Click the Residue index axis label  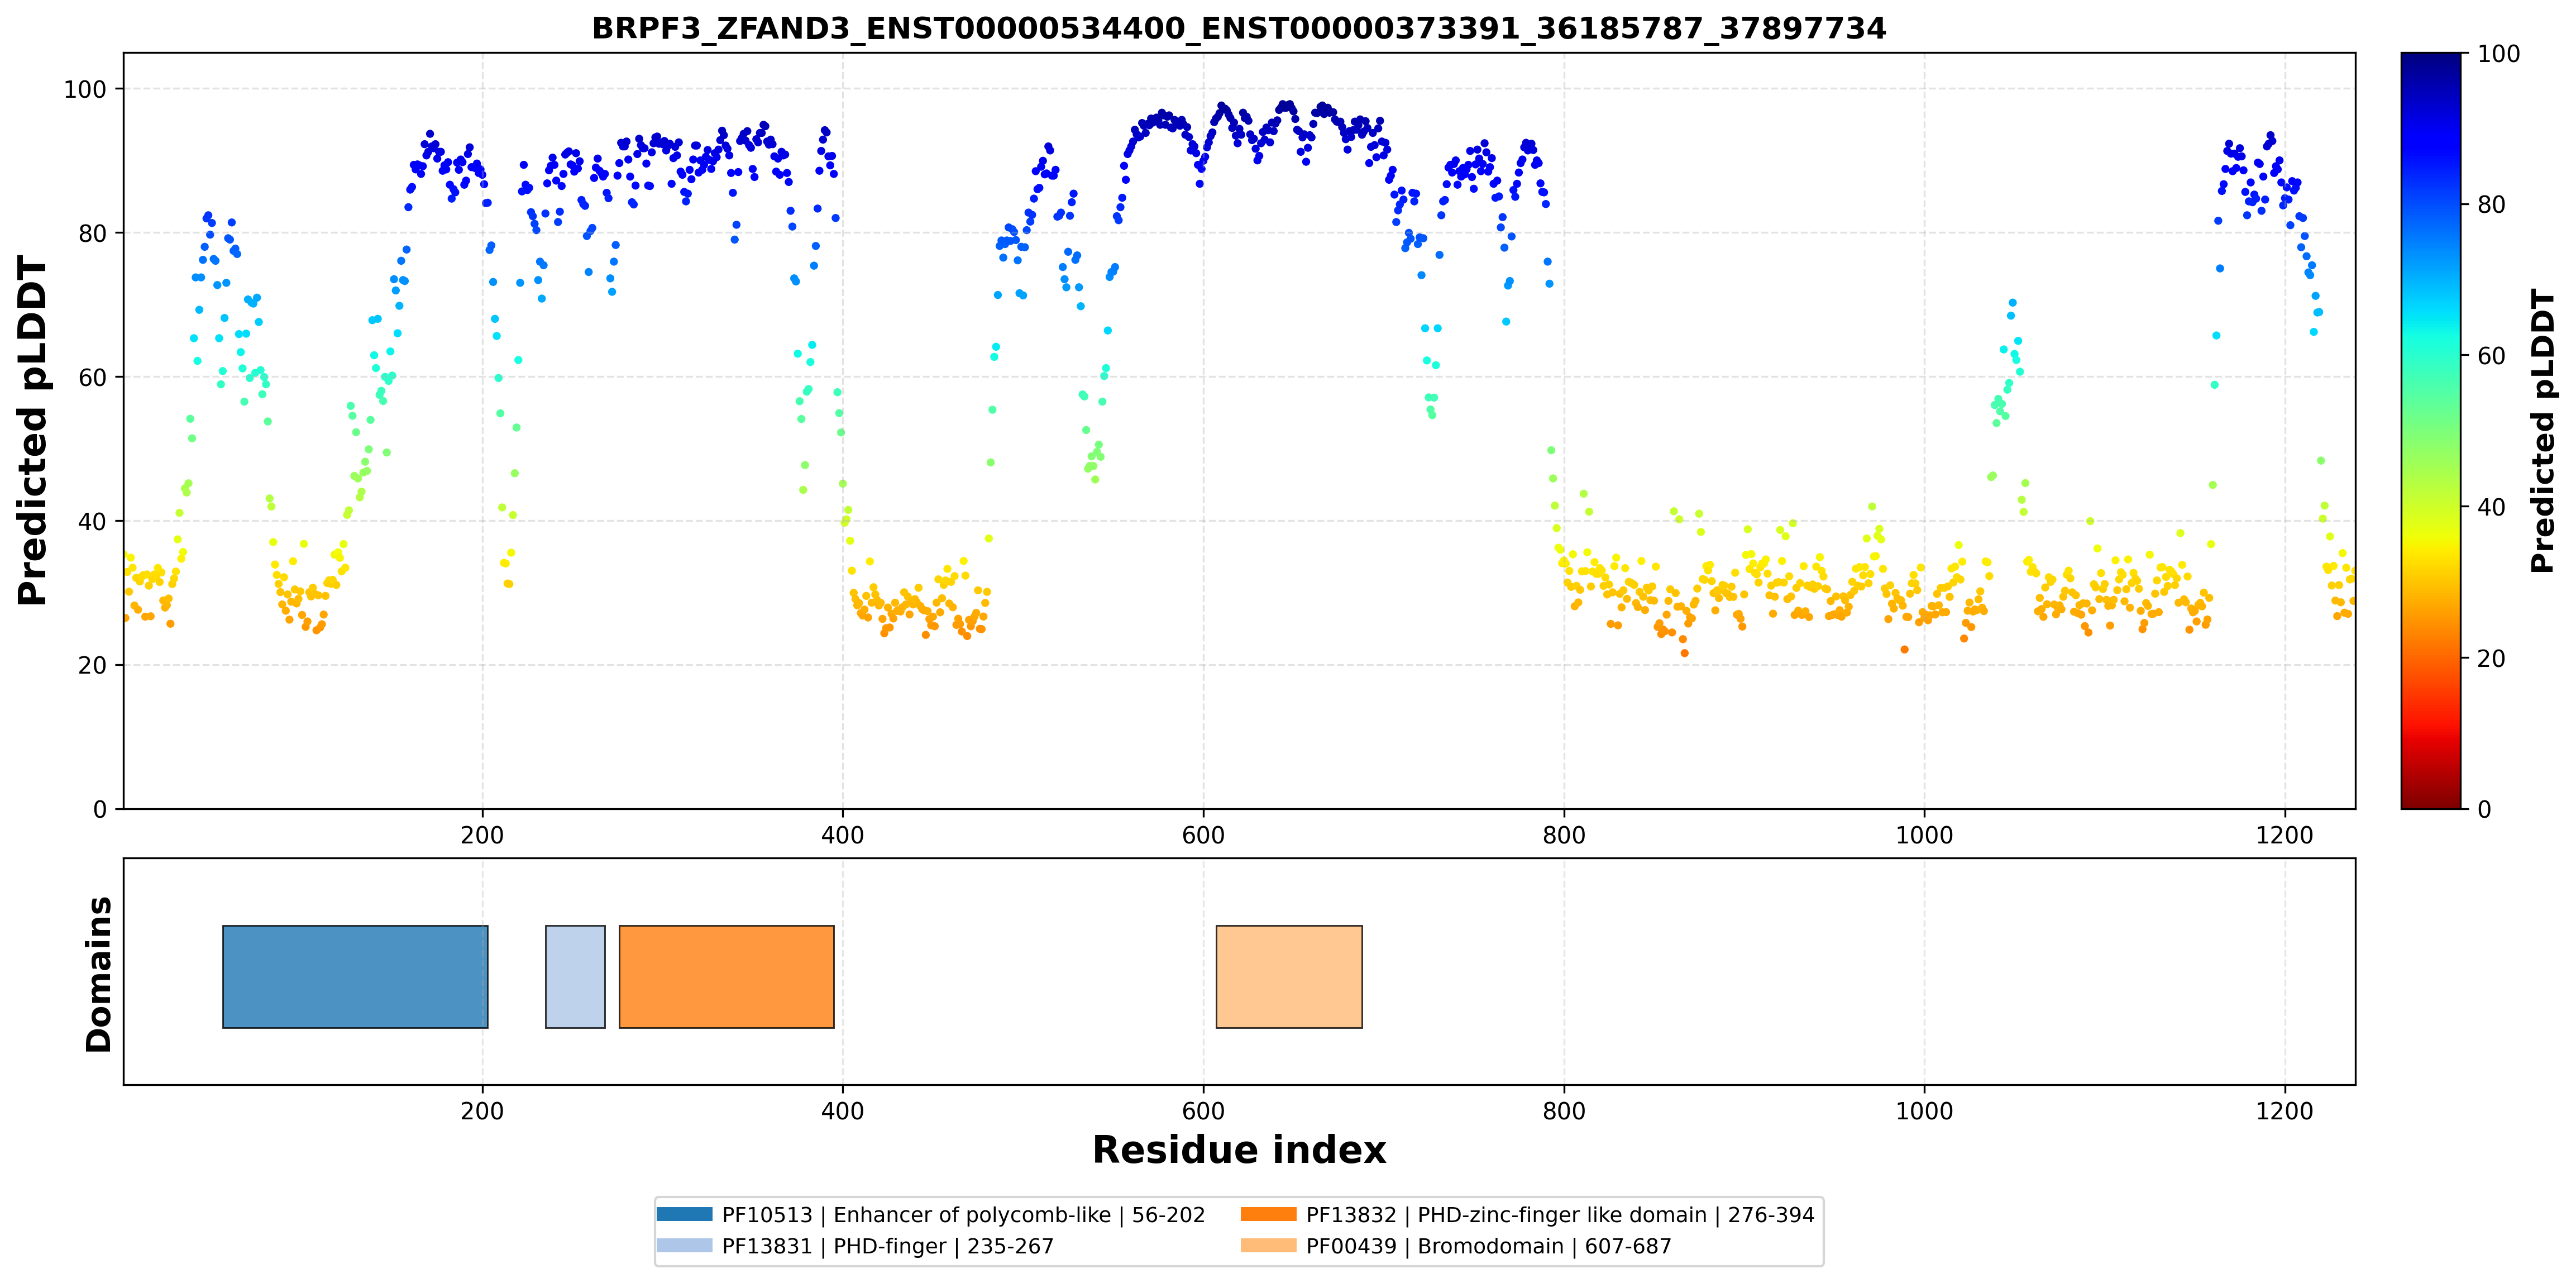(x=1239, y=1150)
